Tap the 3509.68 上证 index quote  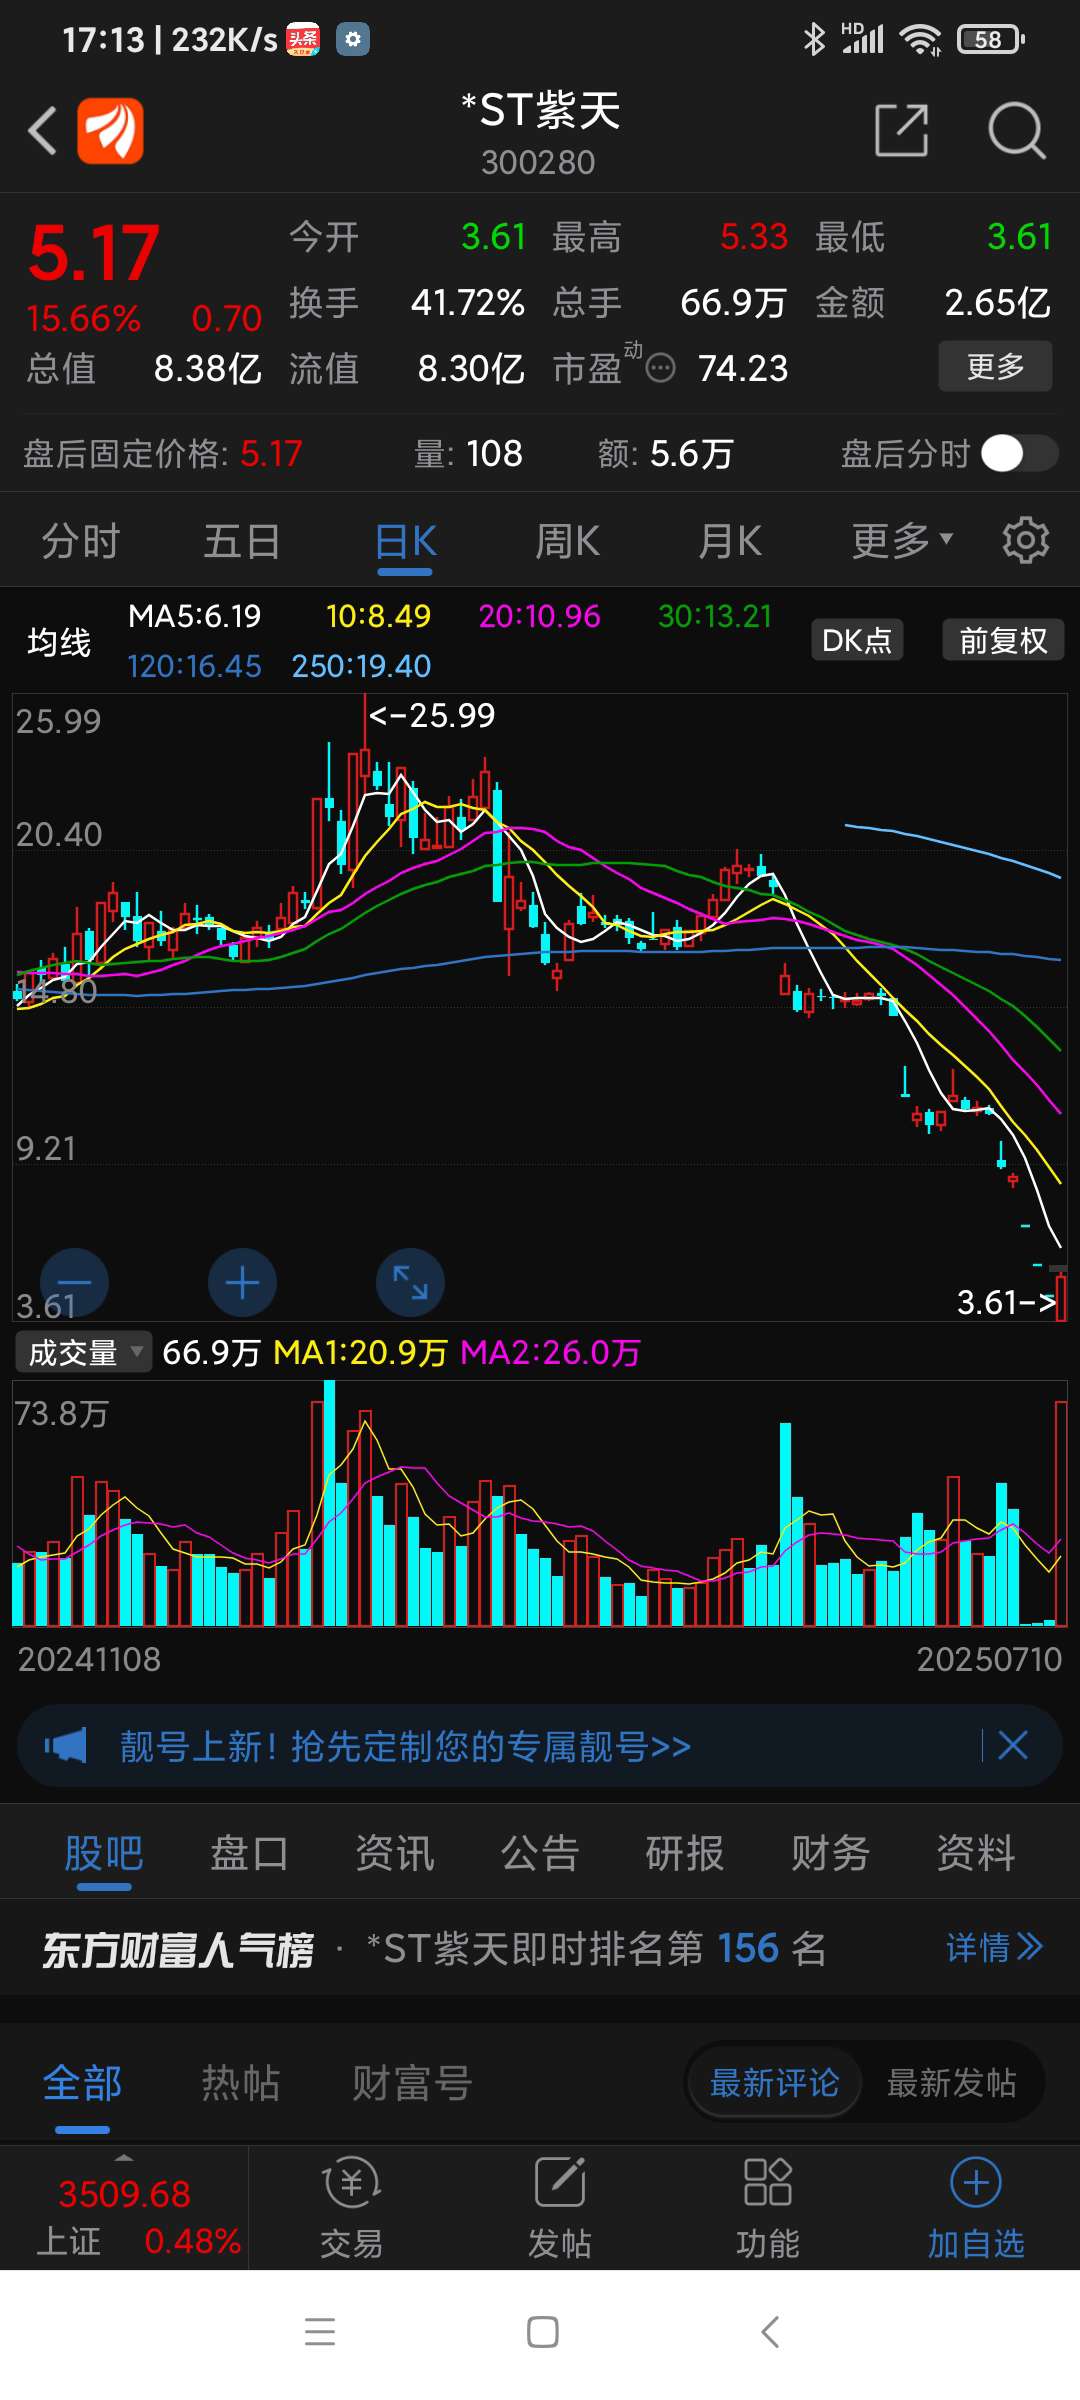(x=124, y=2194)
